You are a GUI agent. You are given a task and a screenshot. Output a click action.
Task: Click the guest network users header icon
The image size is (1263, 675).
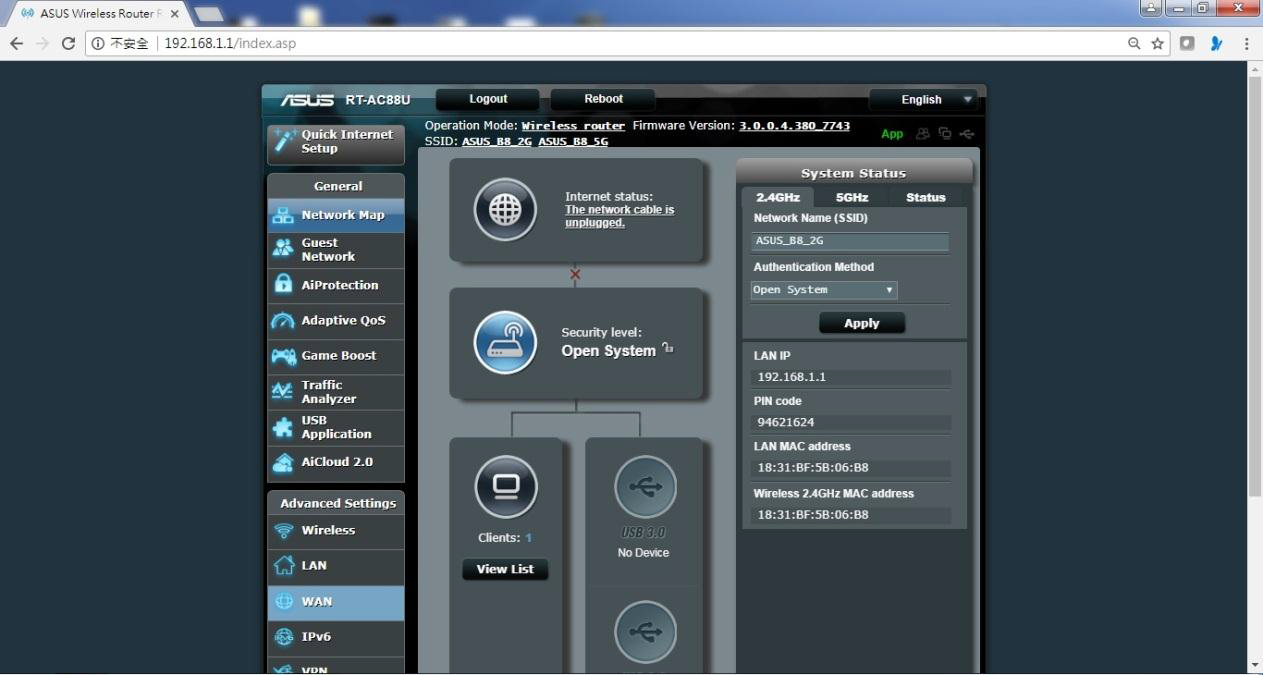point(923,133)
